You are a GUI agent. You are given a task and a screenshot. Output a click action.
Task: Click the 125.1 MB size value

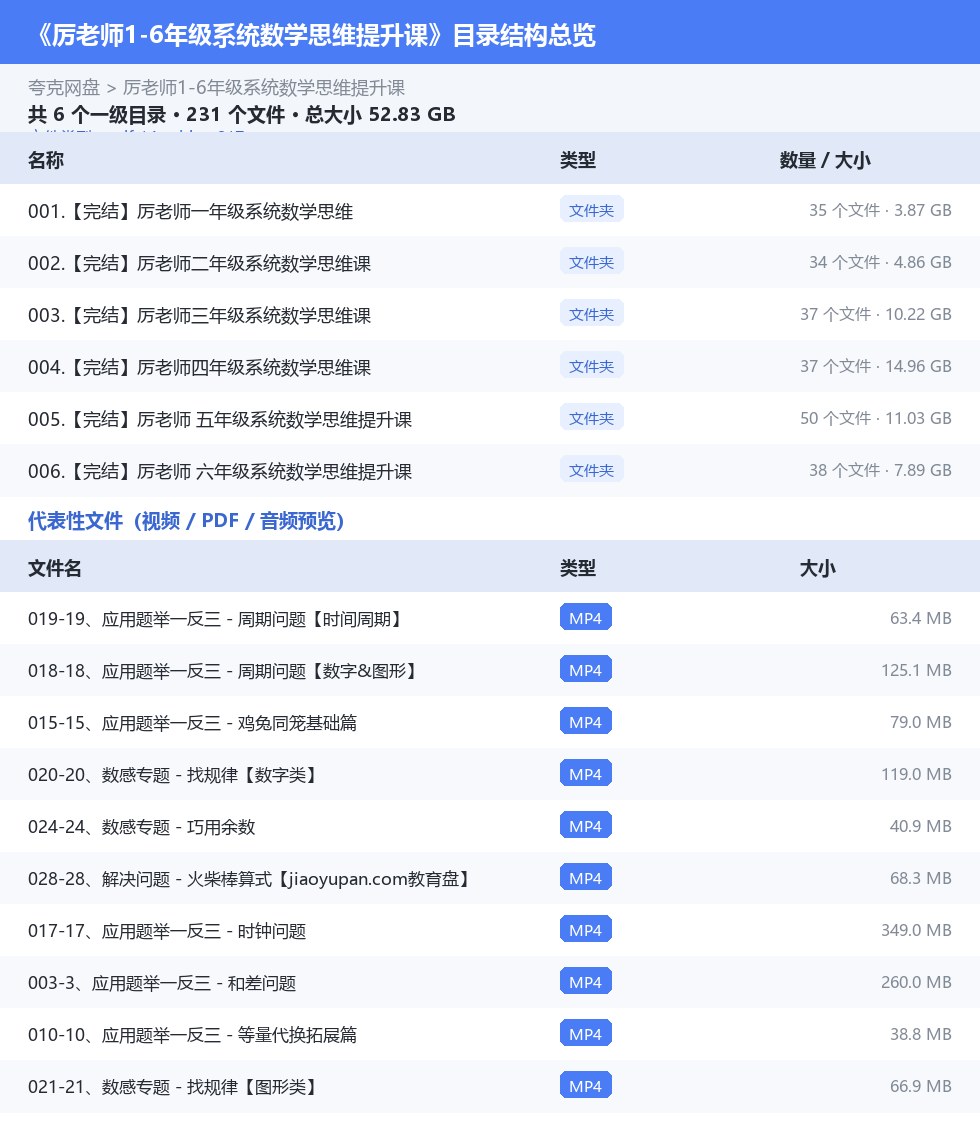point(917,670)
